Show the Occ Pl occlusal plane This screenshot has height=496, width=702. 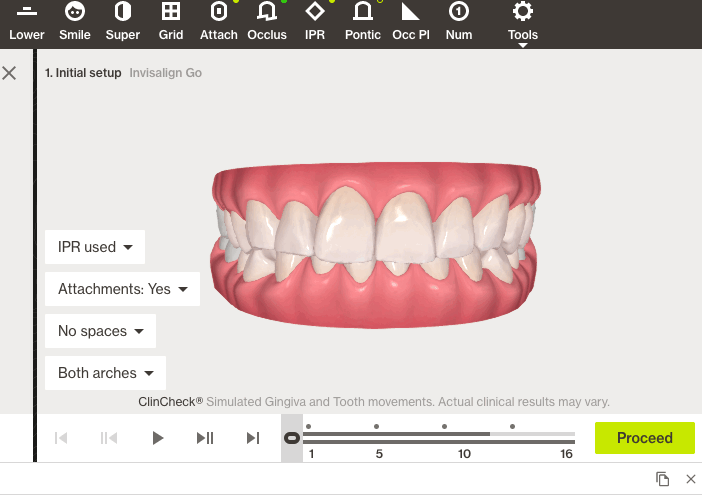(x=411, y=22)
